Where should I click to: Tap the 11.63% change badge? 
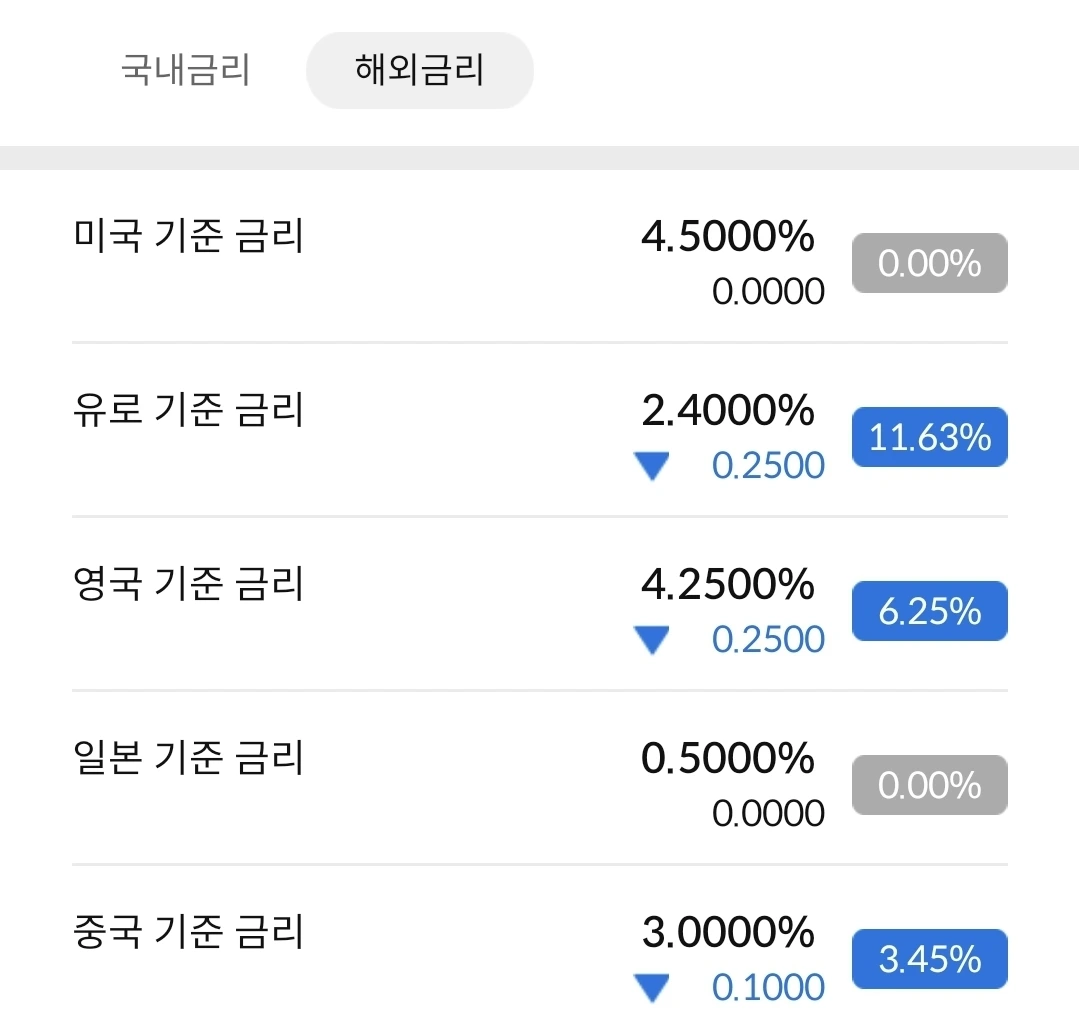pos(929,438)
